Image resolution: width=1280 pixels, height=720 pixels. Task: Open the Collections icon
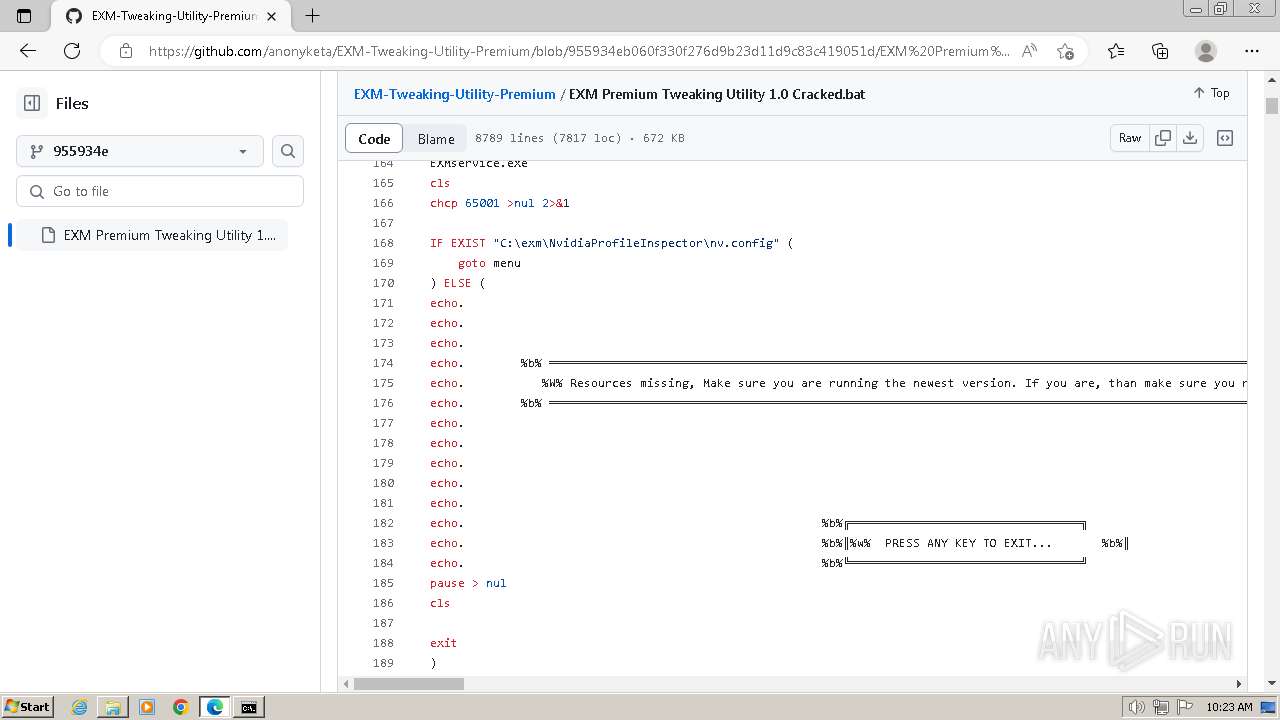tap(1160, 51)
